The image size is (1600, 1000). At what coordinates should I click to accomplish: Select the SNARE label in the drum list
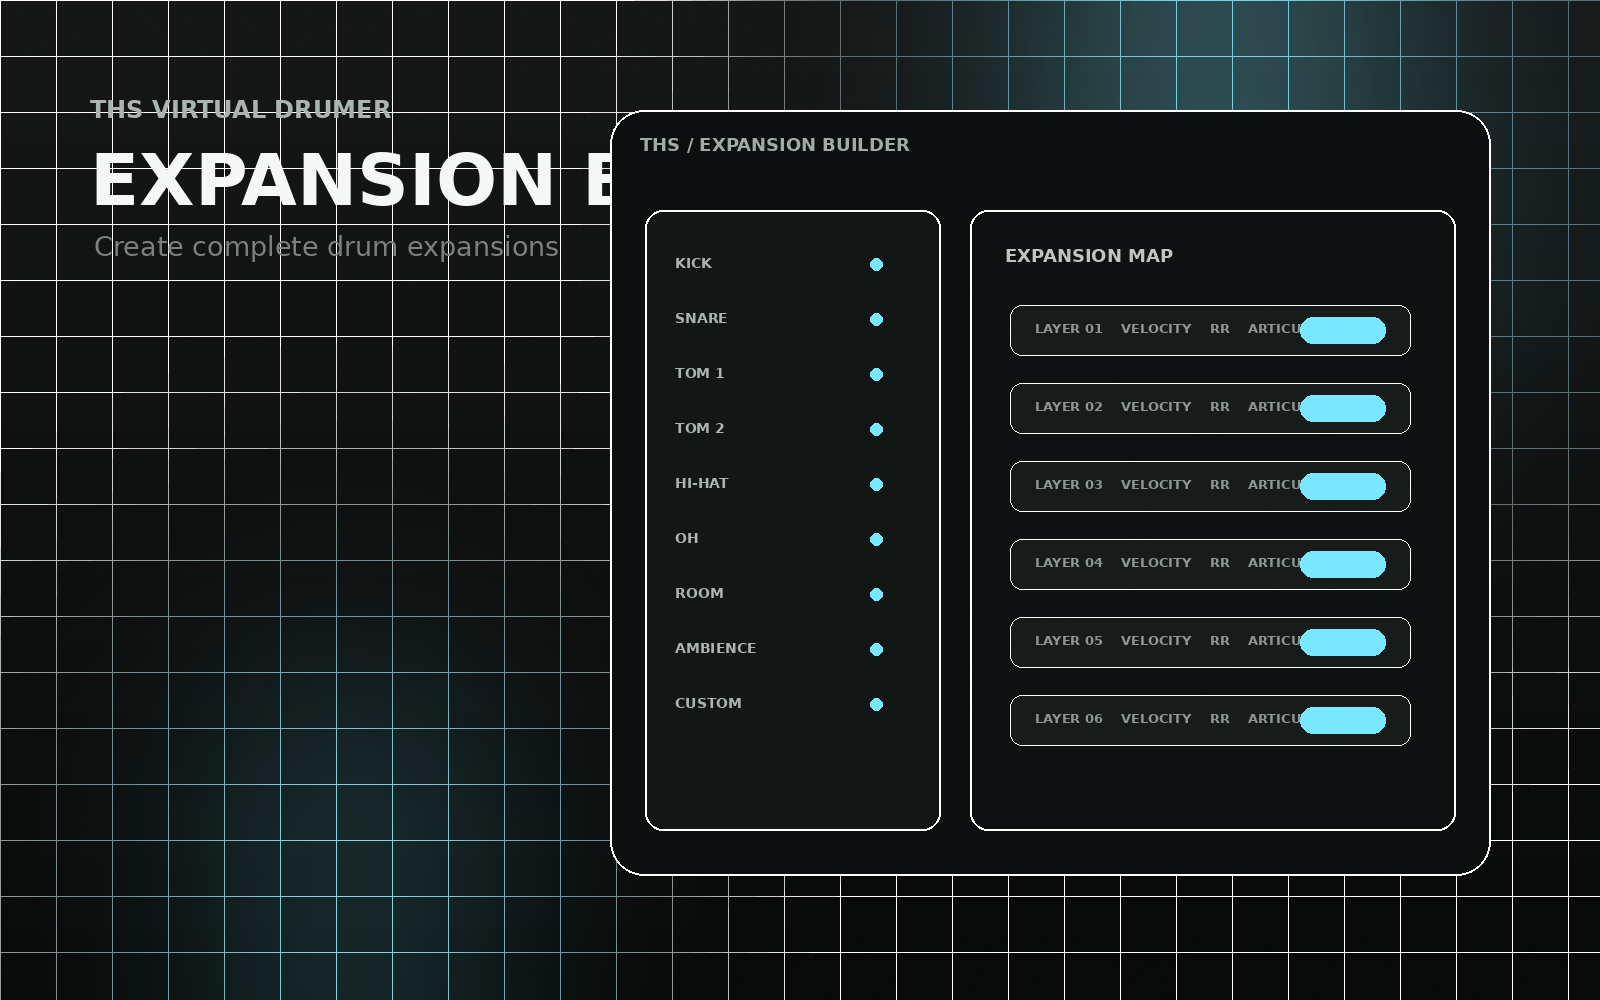tap(701, 319)
